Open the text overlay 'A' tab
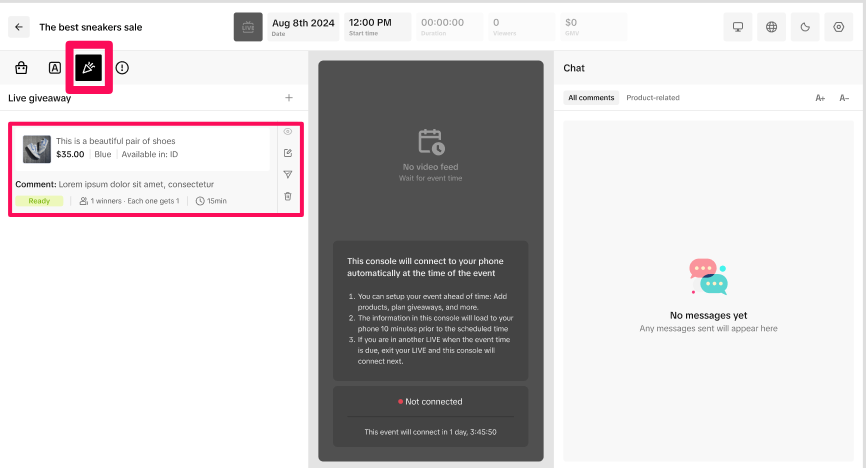866x468 pixels. tap(55, 68)
